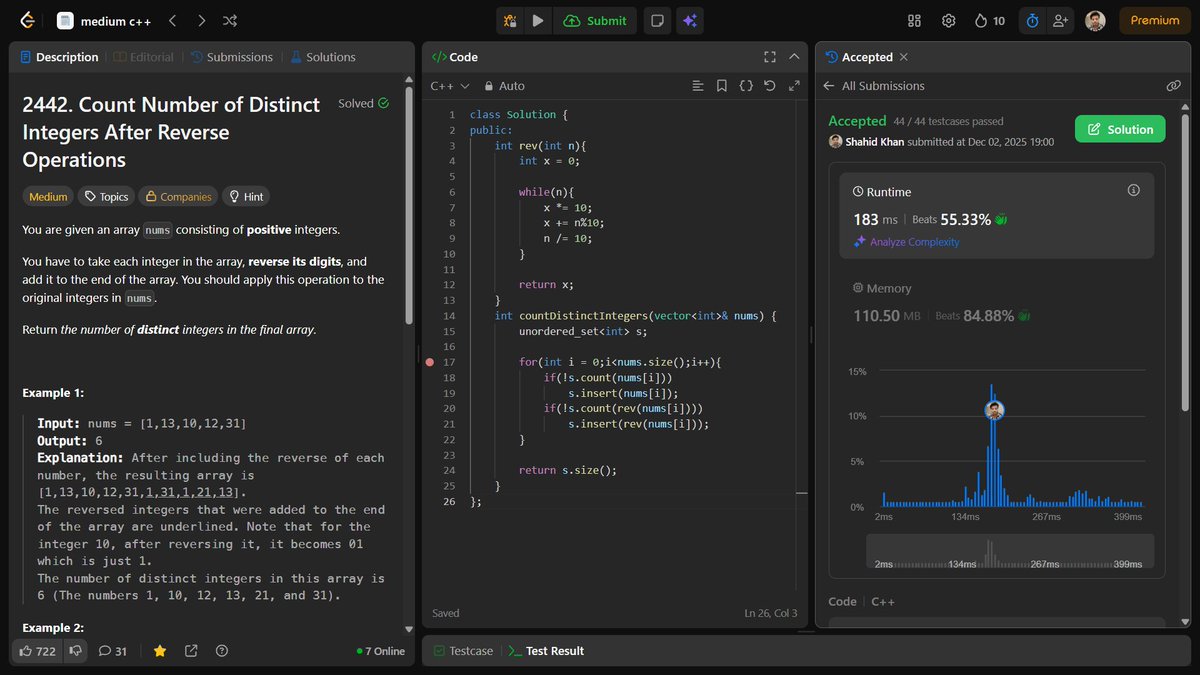This screenshot has height=675, width=1200.
Task: Open settings gear in top bar
Action: click(x=949, y=20)
